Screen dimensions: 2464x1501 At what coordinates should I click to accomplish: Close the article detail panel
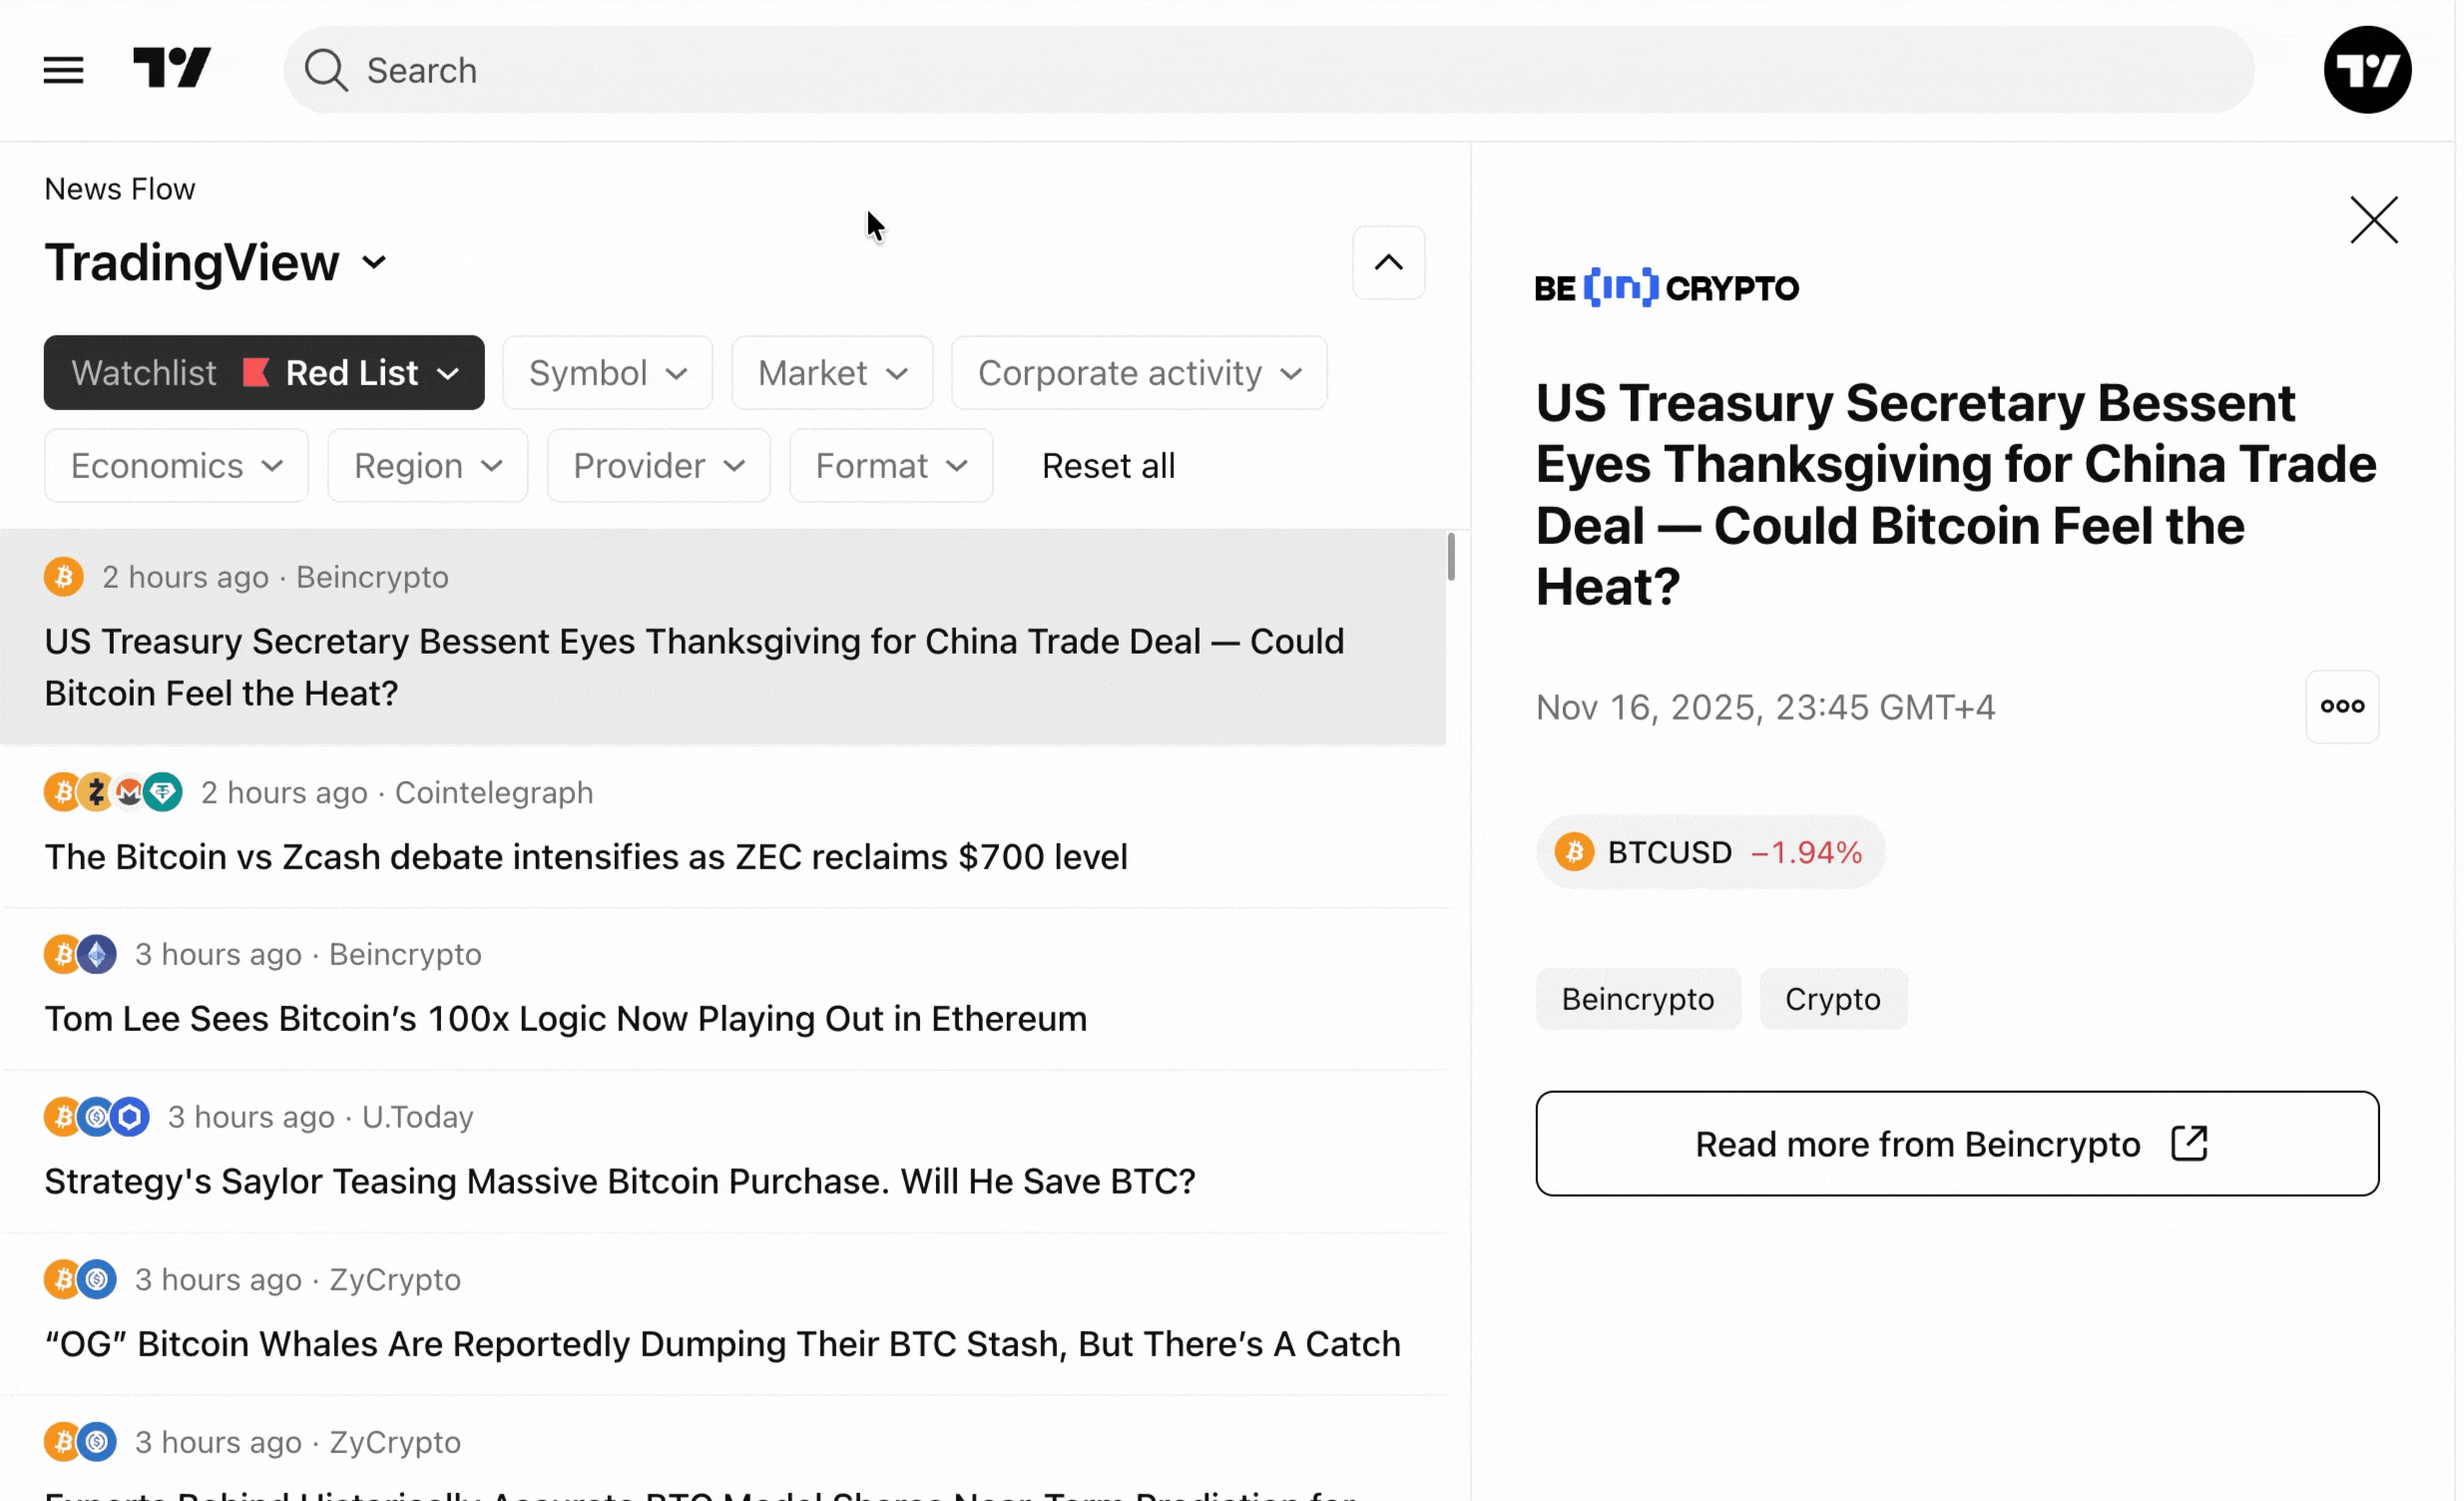[x=2373, y=220]
